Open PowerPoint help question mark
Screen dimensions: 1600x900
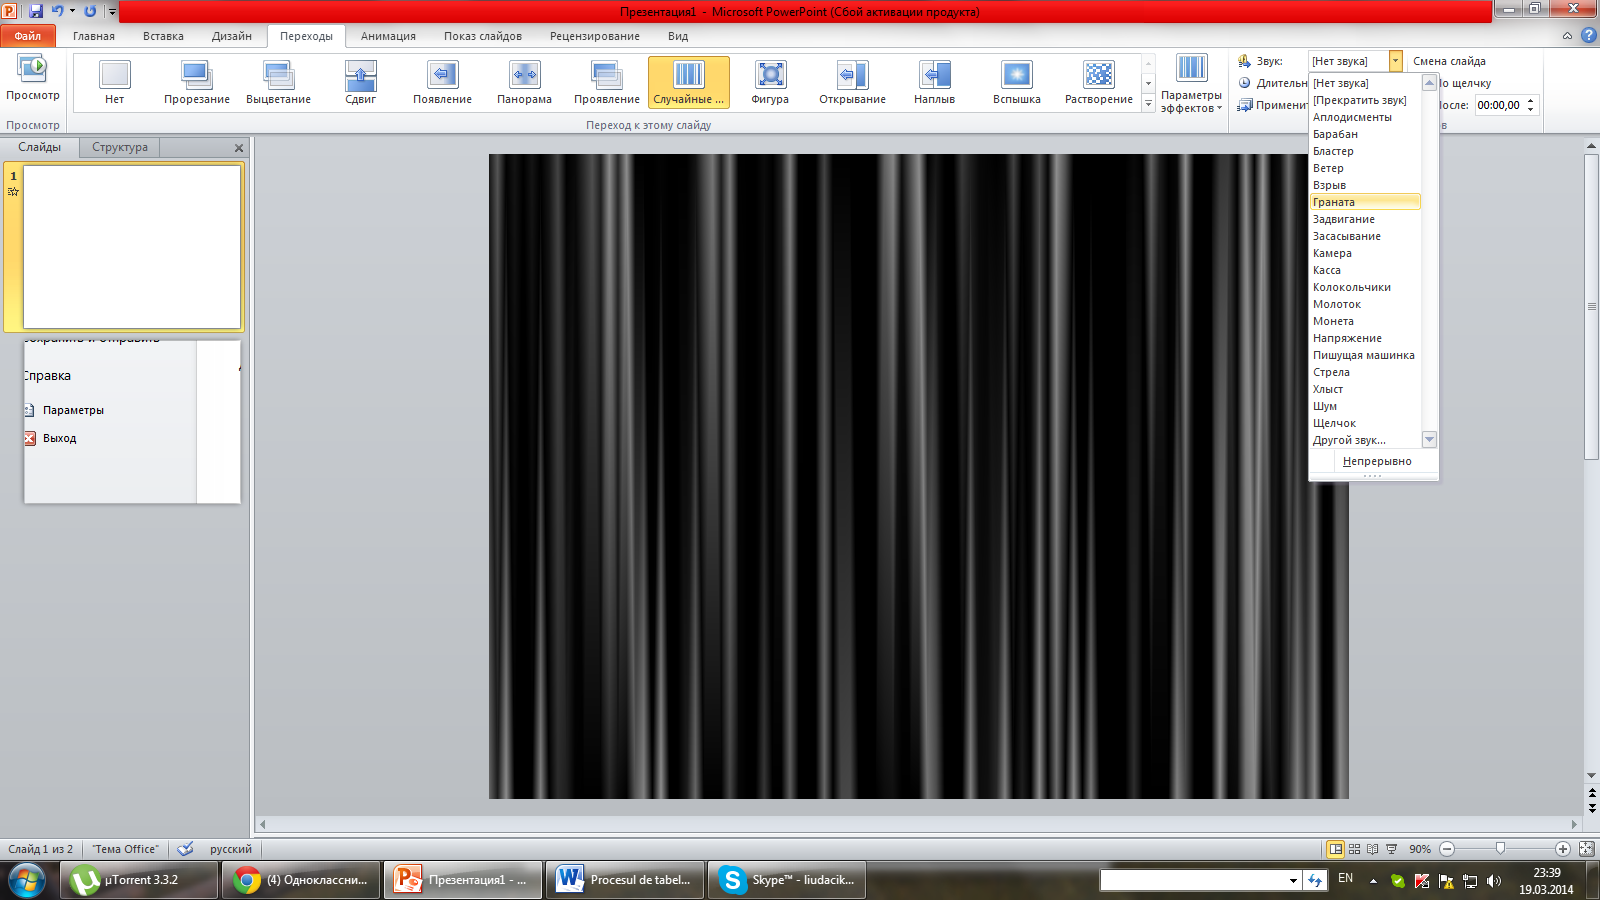(1589, 35)
